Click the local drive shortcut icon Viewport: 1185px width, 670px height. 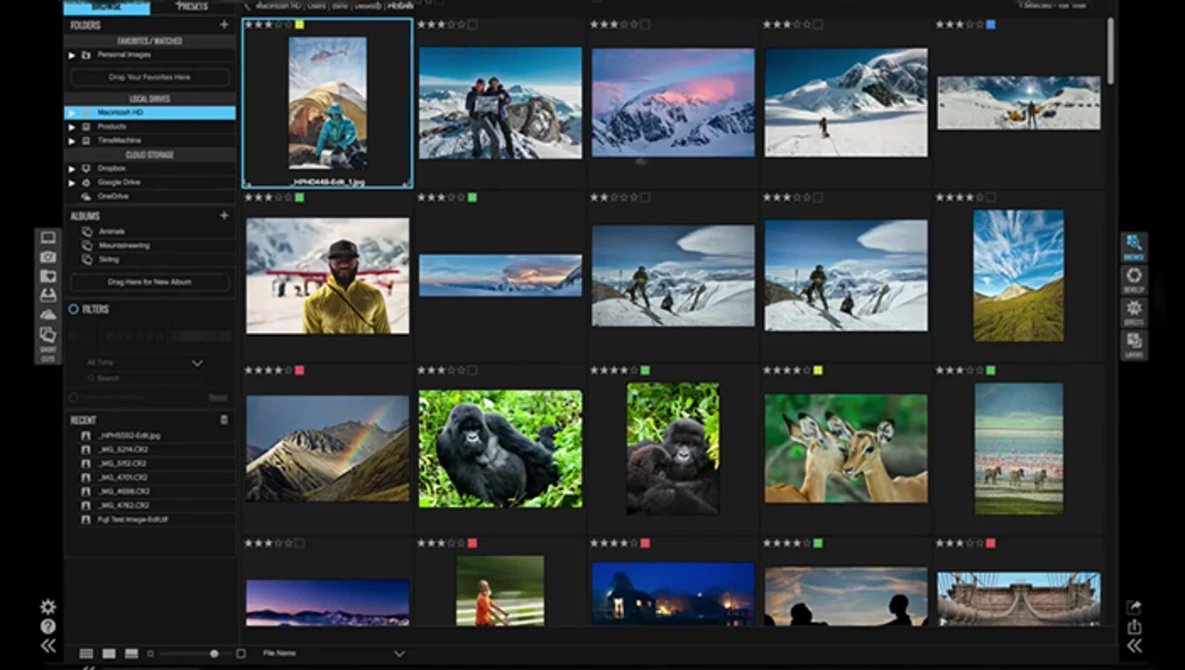coord(48,295)
